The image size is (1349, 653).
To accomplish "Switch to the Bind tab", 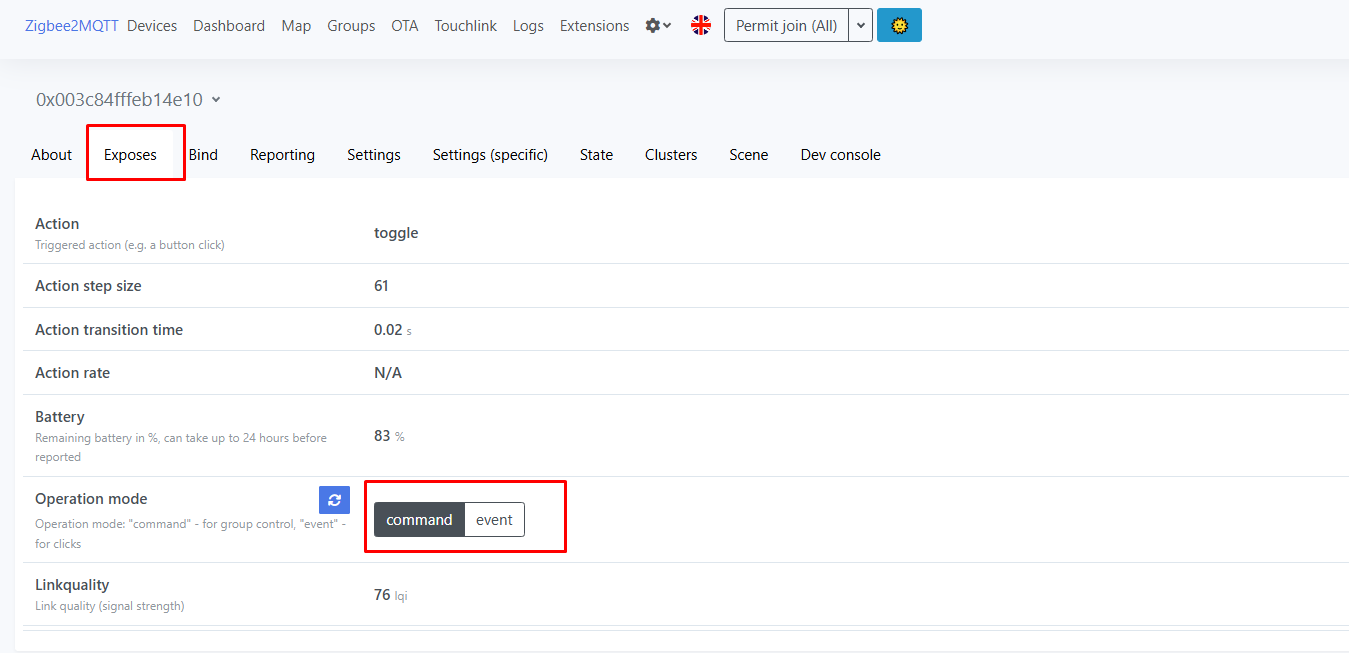I will coord(203,155).
